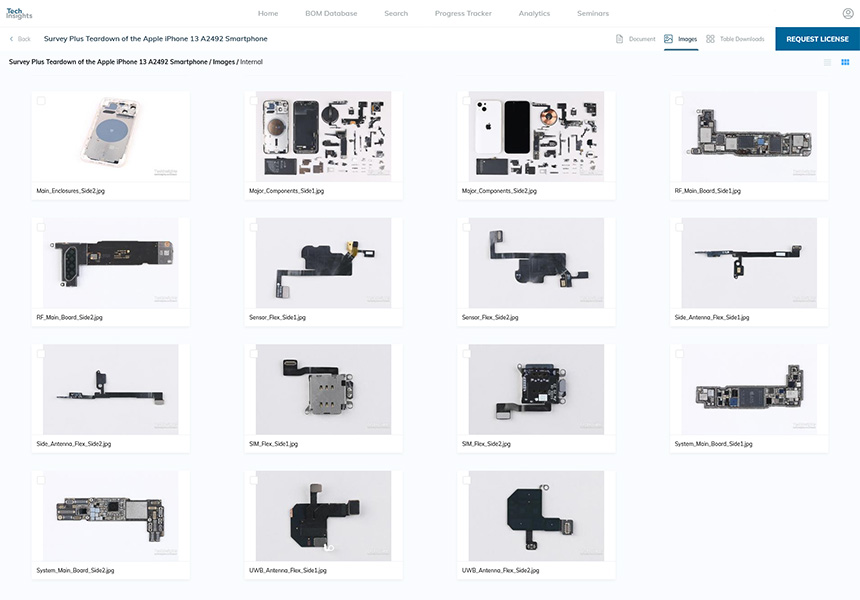
Task: View the Sensor_Flex_Side2.jpg thumbnail image
Action: click(536, 263)
